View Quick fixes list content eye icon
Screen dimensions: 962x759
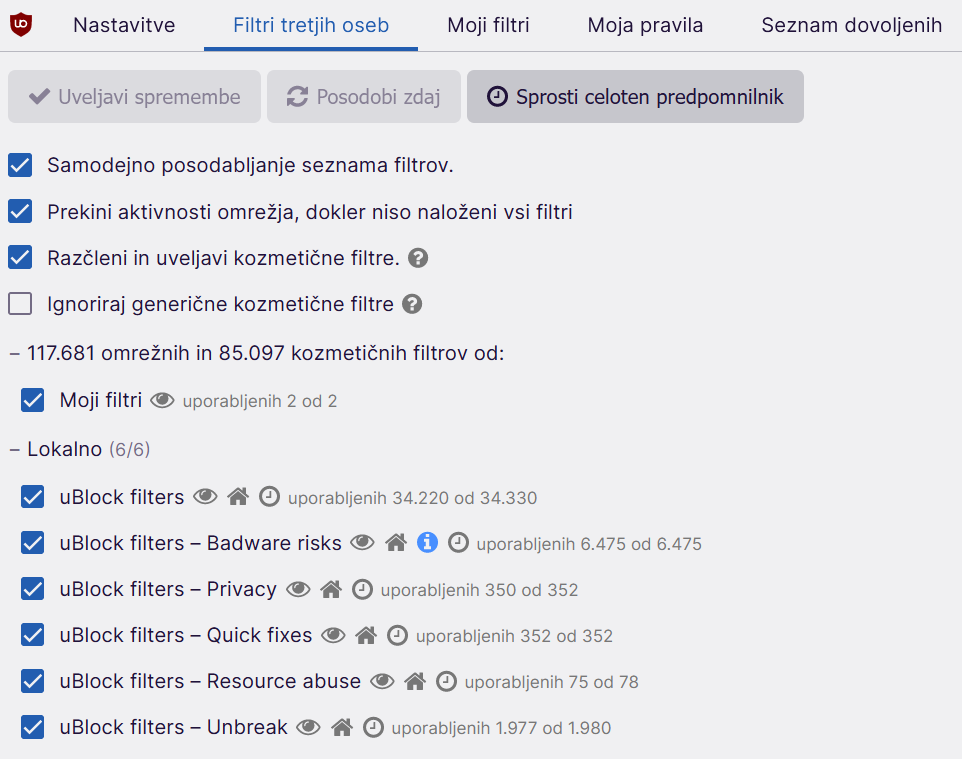334,635
